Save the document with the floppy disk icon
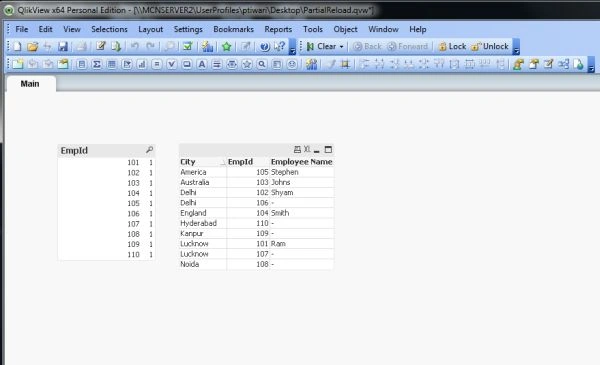This screenshot has width=600, height=365. coord(63,46)
